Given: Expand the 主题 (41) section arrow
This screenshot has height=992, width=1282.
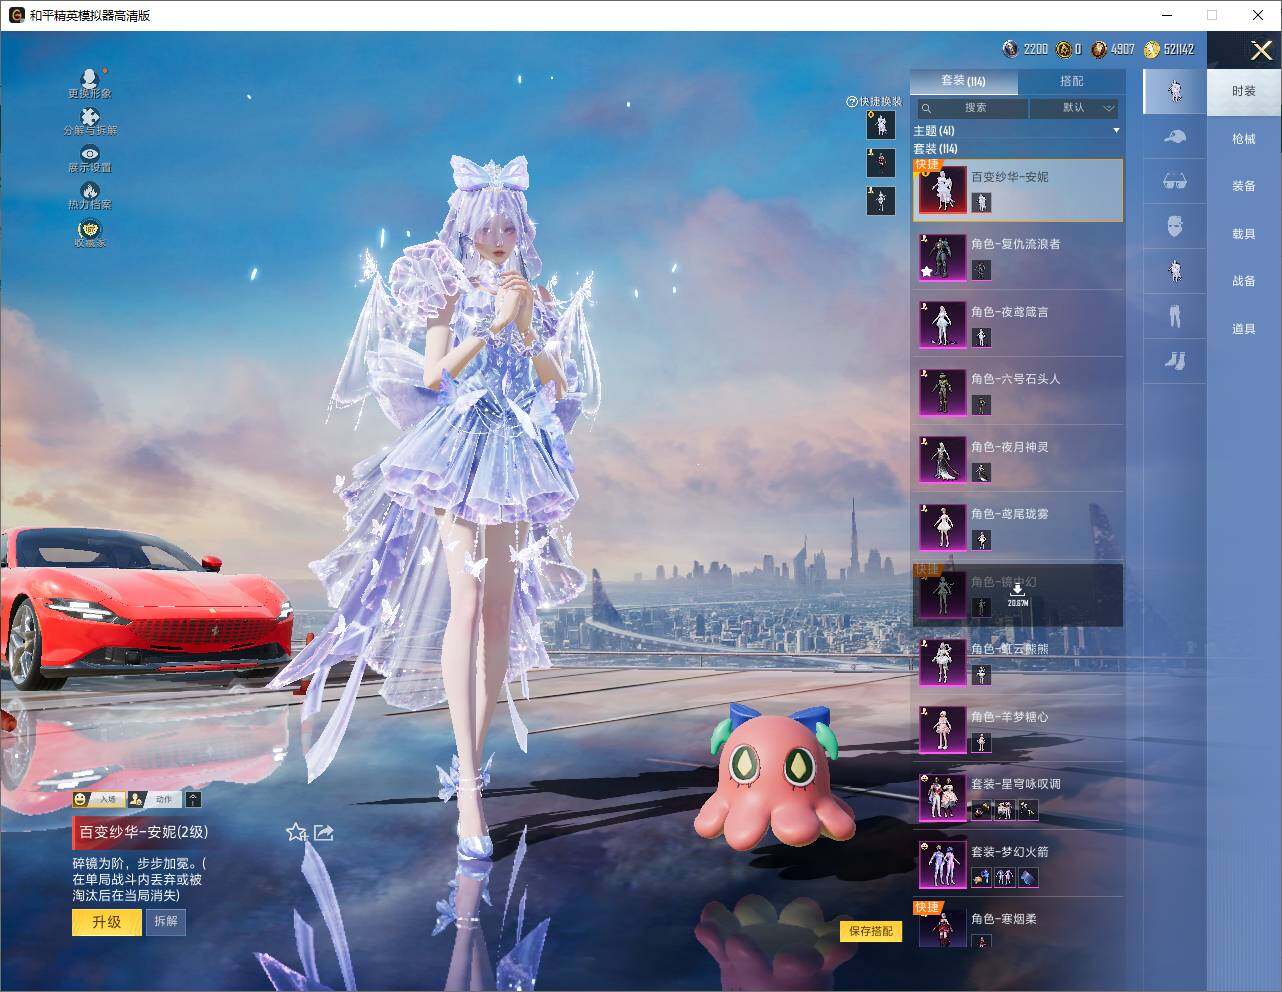Looking at the screenshot, I should click(1116, 131).
